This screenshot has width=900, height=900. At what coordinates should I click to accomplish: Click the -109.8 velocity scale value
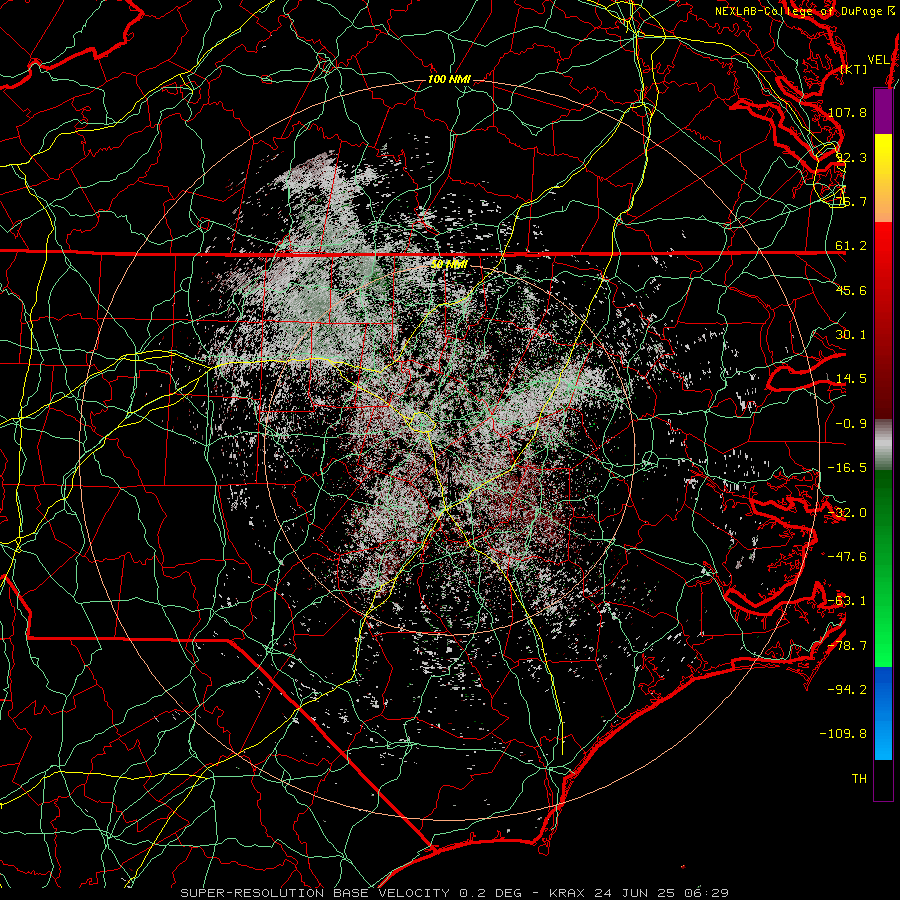[843, 734]
